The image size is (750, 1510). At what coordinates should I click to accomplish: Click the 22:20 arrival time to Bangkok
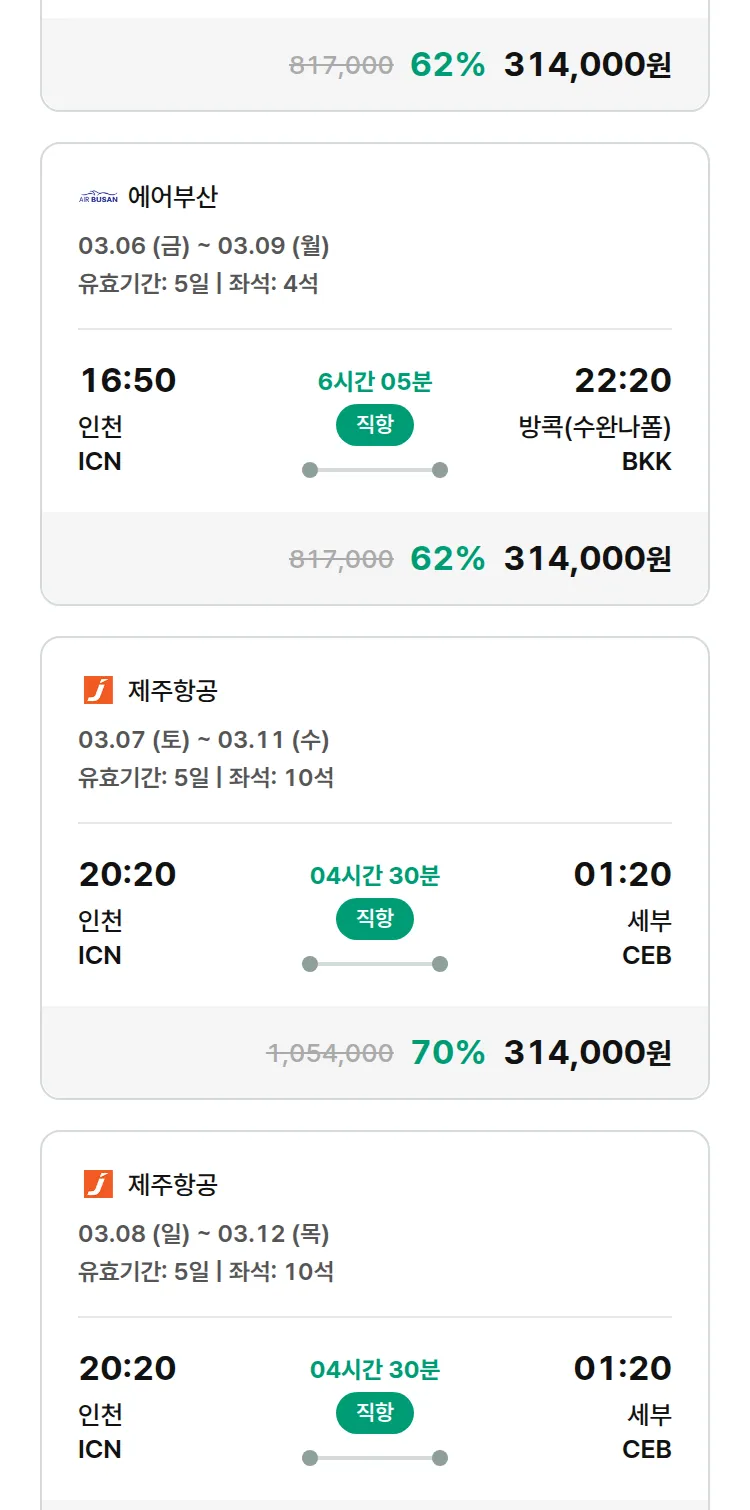[x=622, y=381]
